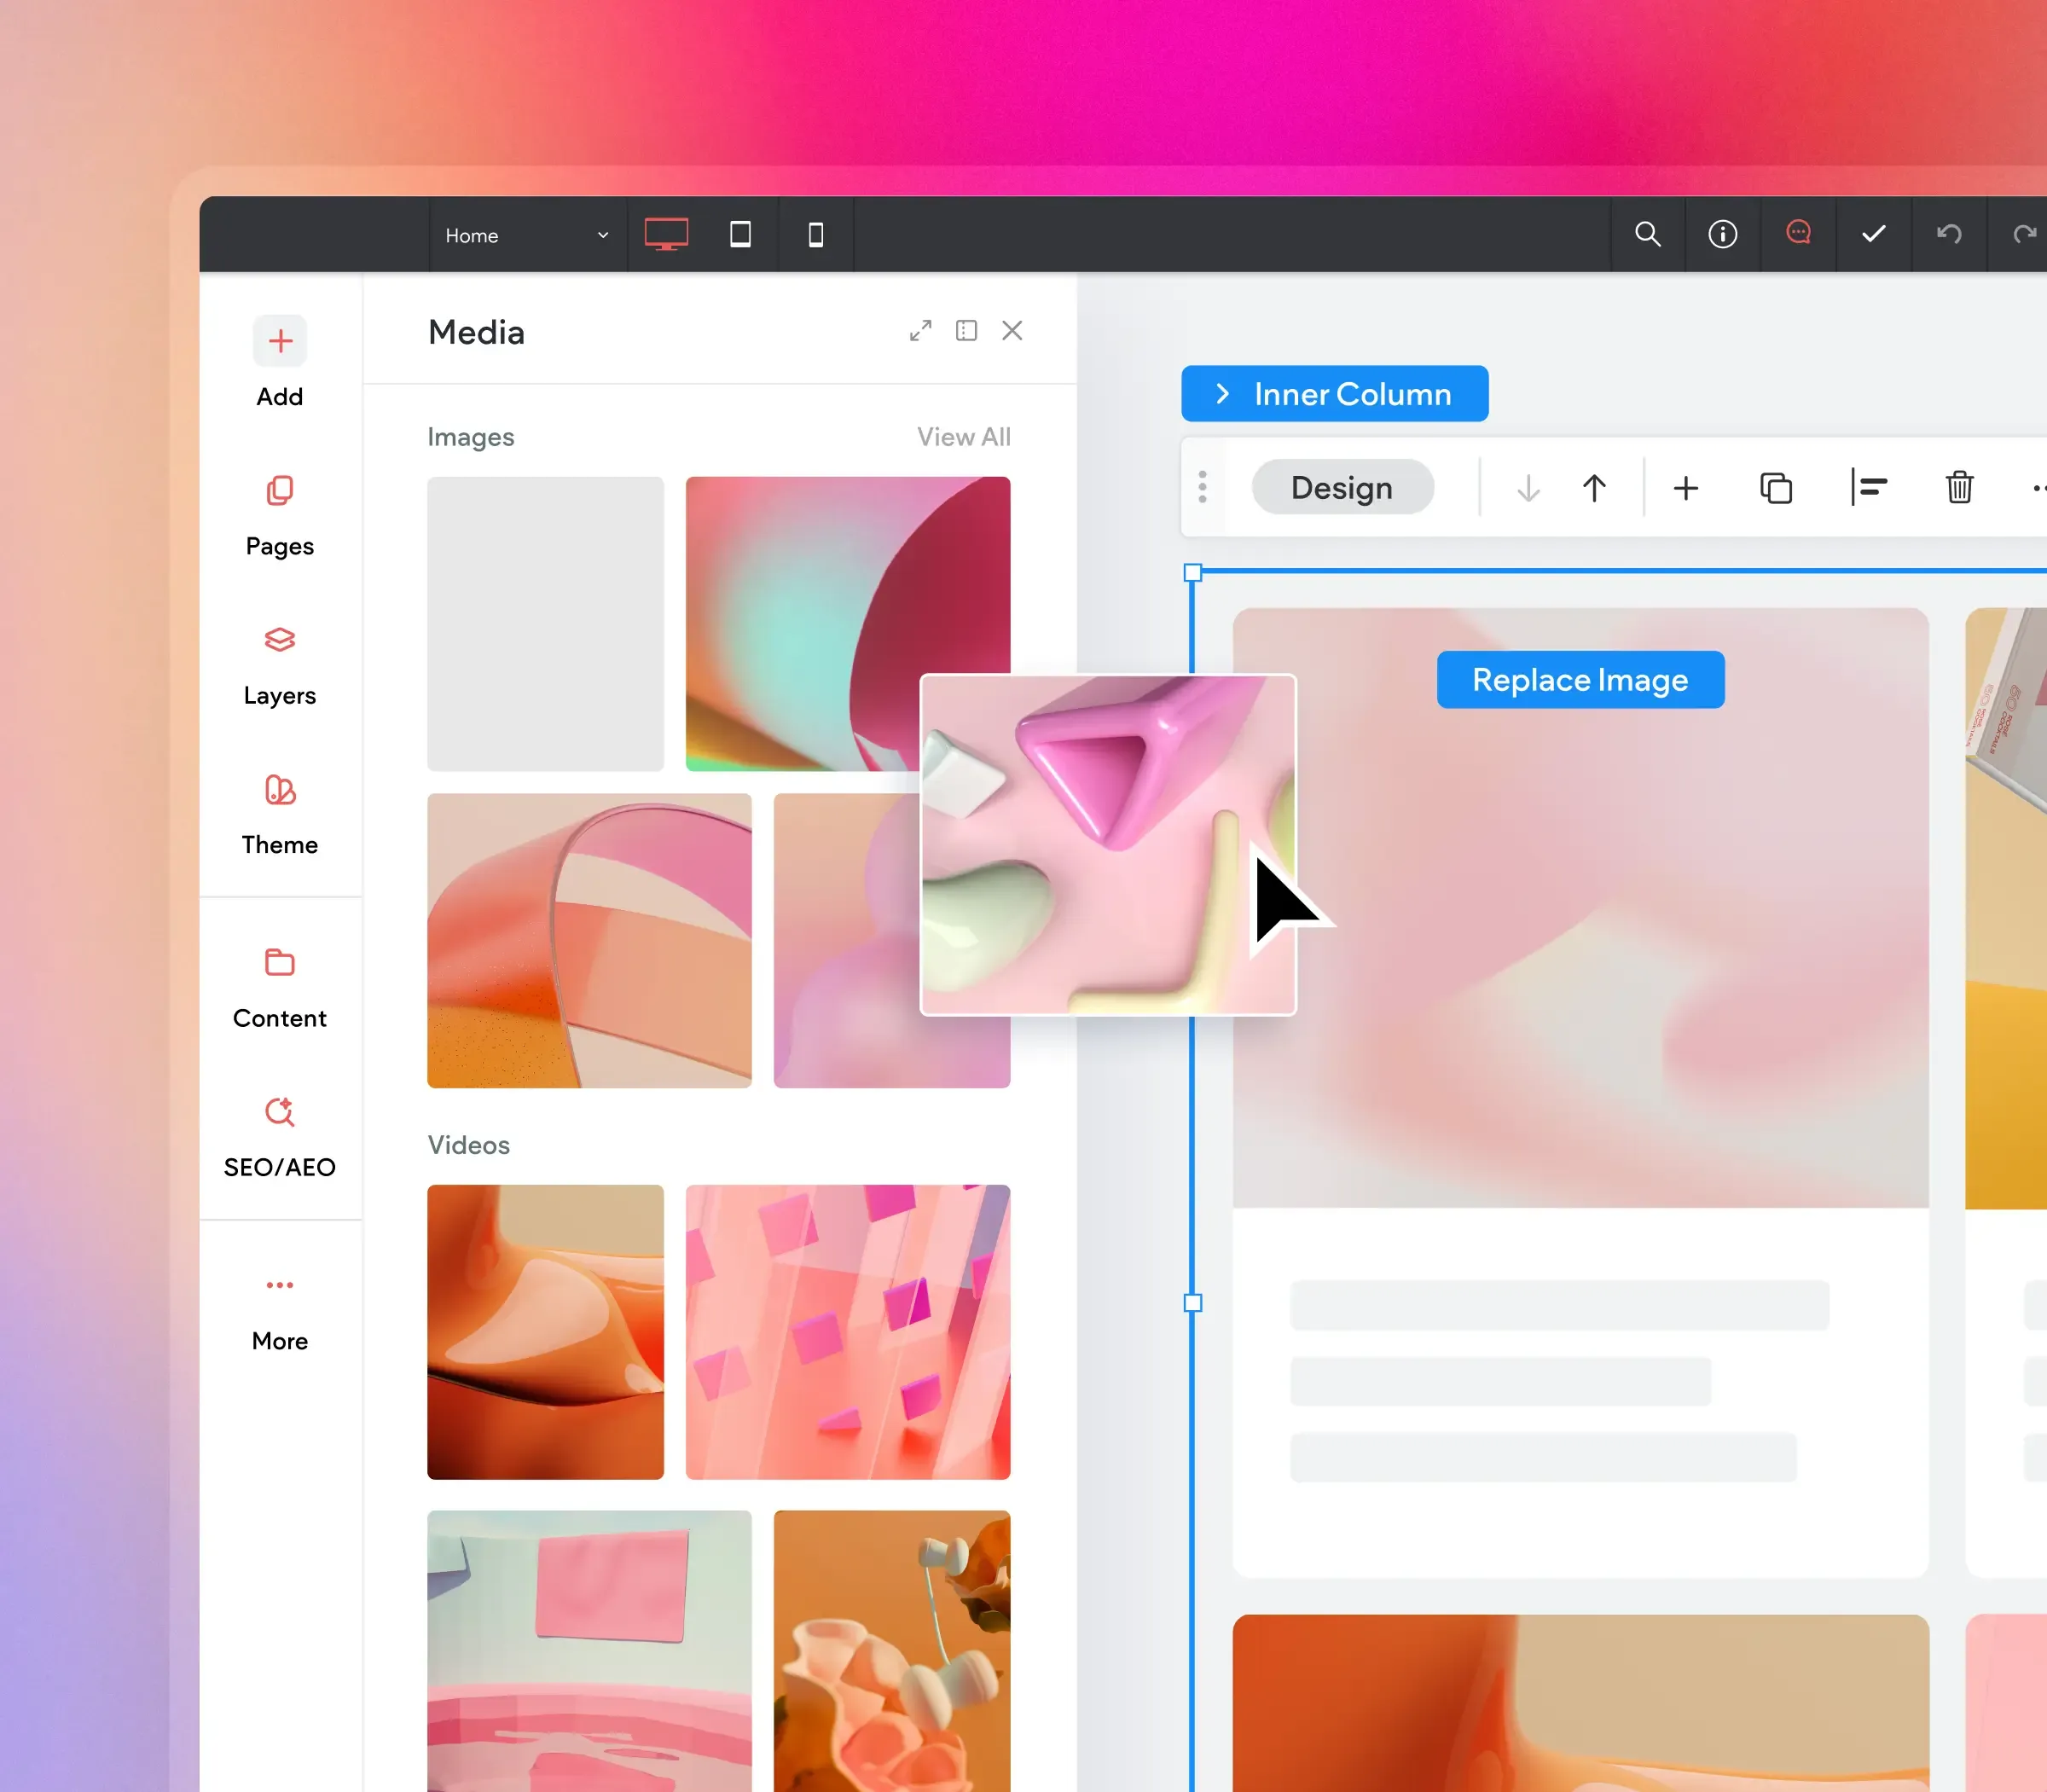Click the Add plus icon in sidebar
2047x1792 pixels.
coord(280,341)
